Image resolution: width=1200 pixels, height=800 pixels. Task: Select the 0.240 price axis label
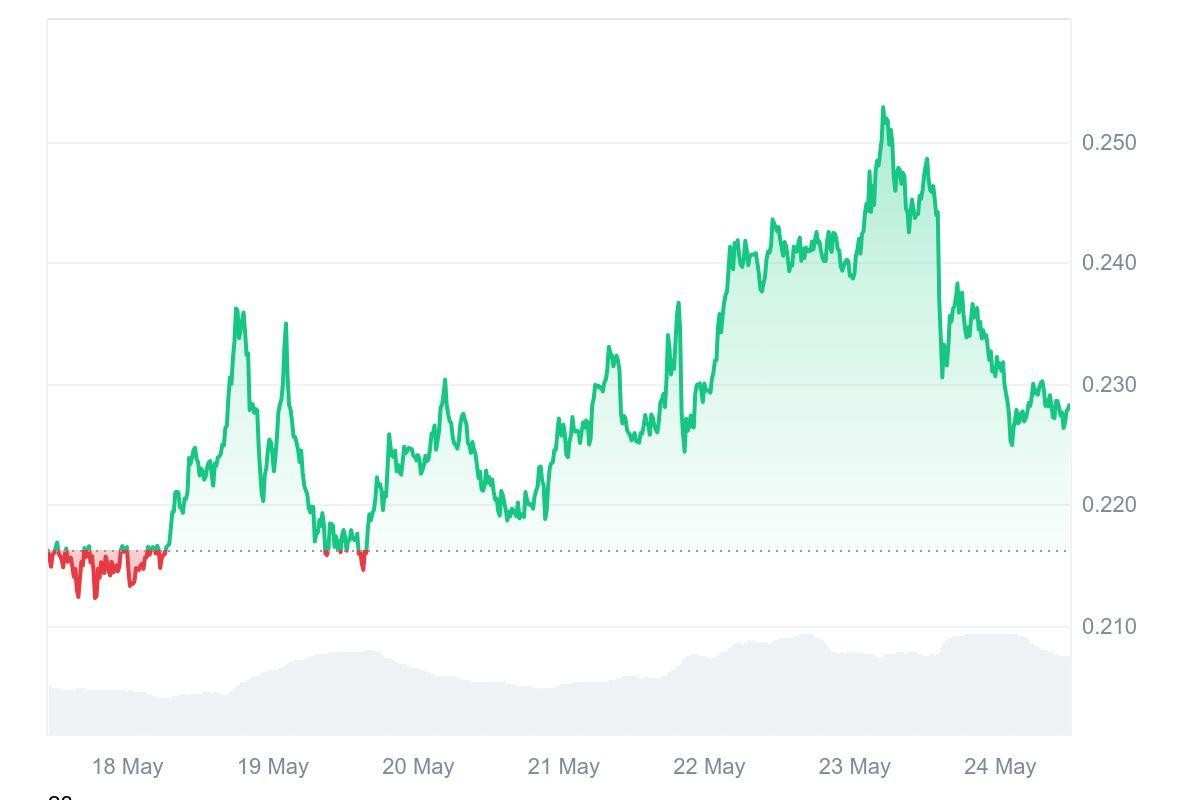point(1109,263)
